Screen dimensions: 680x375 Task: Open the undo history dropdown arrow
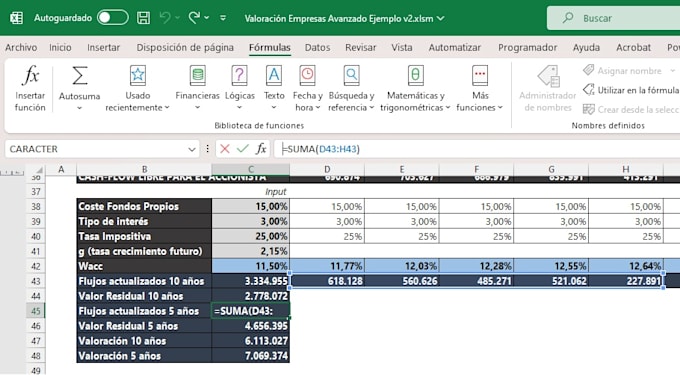[177, 18]
